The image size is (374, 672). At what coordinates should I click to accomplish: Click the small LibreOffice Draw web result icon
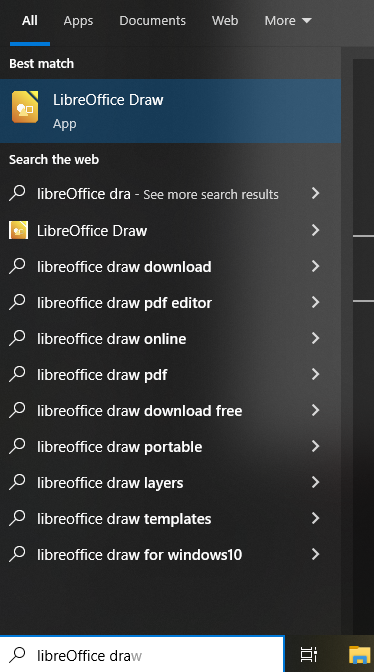[x=18, y=230]
